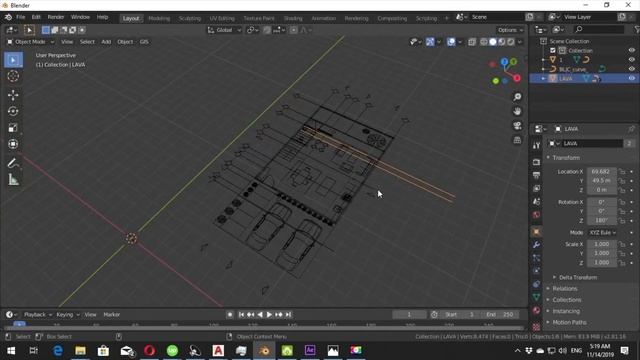Toggle X-ray view icon
Viewport: 640px width, 360px height.
click(472, 42)
